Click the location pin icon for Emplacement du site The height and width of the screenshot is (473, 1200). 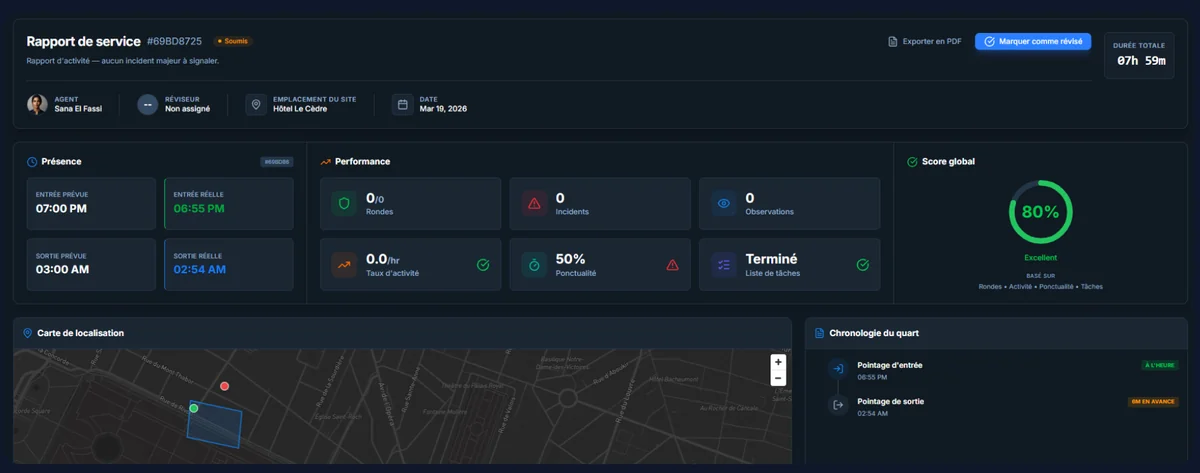pyautogui.click(x=256, y=104)
